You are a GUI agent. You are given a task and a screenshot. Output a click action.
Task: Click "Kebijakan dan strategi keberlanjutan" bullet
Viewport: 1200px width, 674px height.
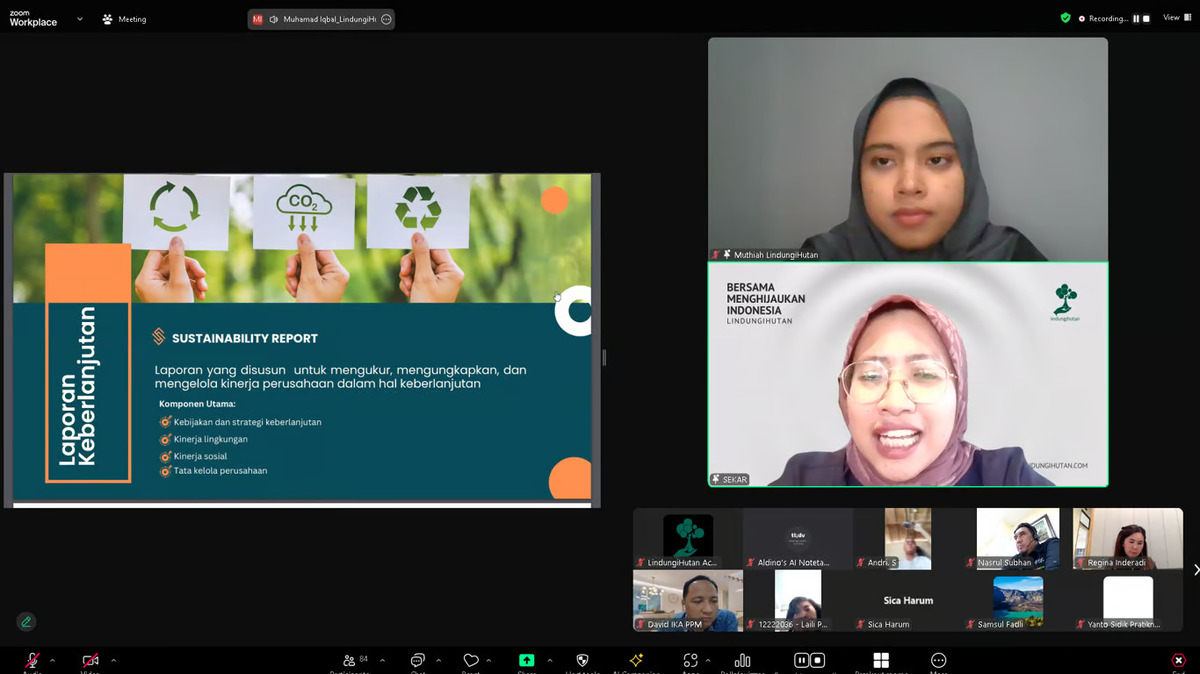point(248,422)
